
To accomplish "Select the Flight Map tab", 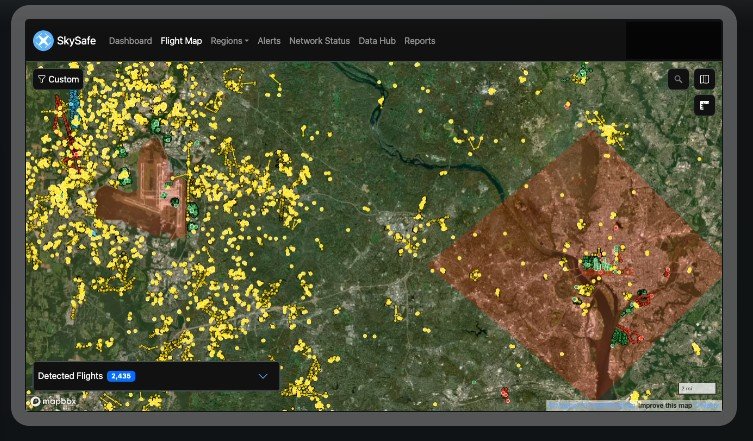I will pos(181,41).
